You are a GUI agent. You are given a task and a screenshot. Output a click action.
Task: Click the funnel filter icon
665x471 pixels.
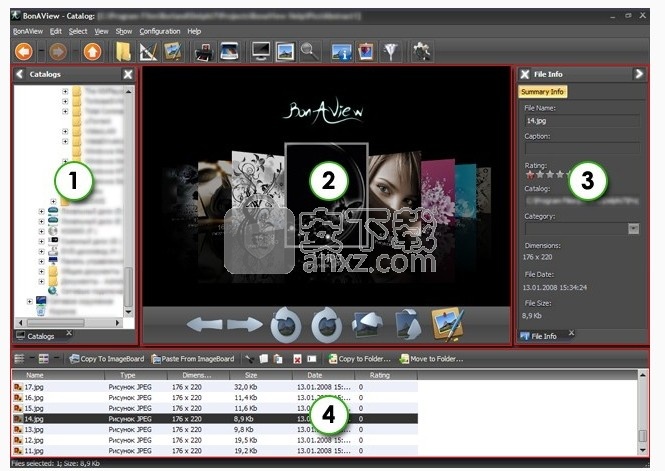(391, 52)
